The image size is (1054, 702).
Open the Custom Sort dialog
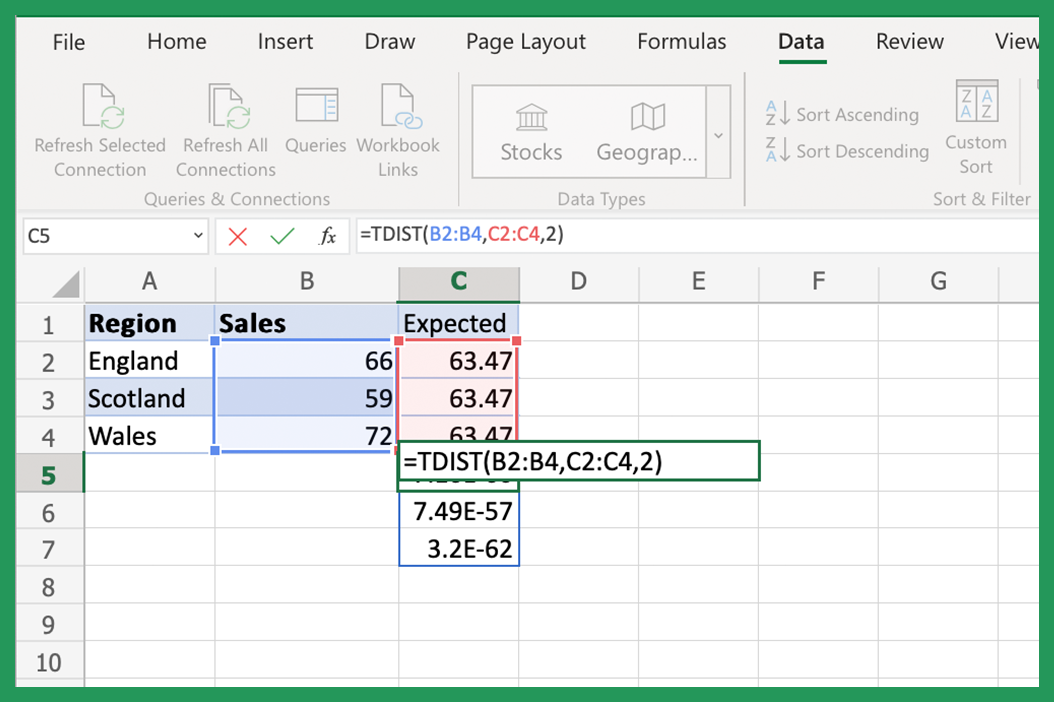point(976,130)
